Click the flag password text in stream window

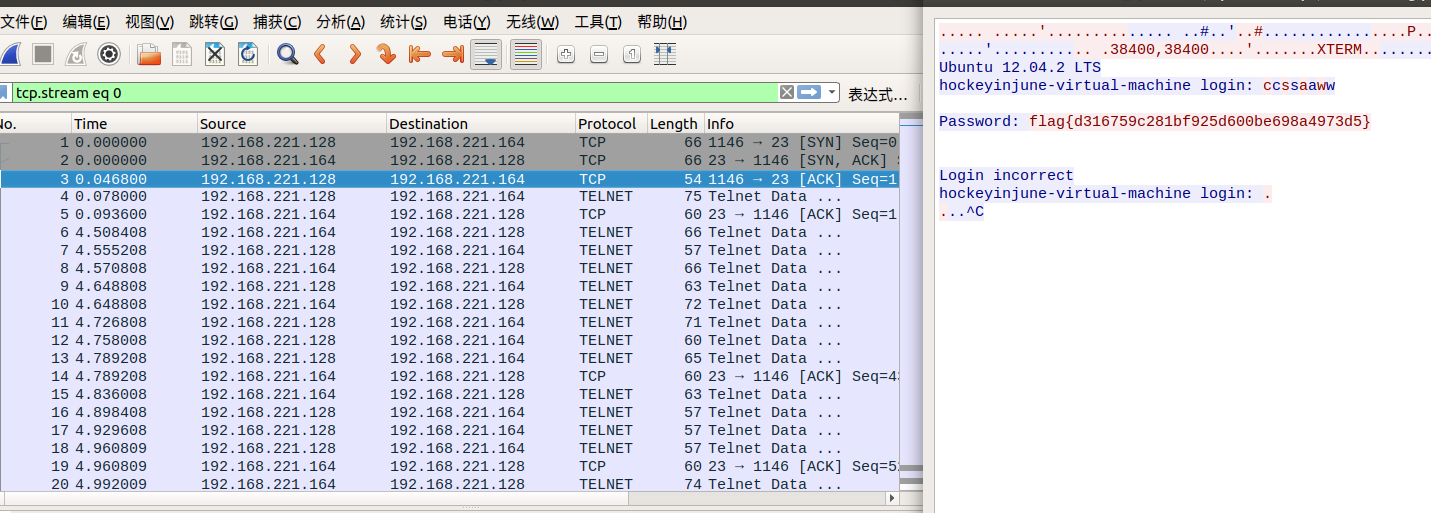(1199, 121)
